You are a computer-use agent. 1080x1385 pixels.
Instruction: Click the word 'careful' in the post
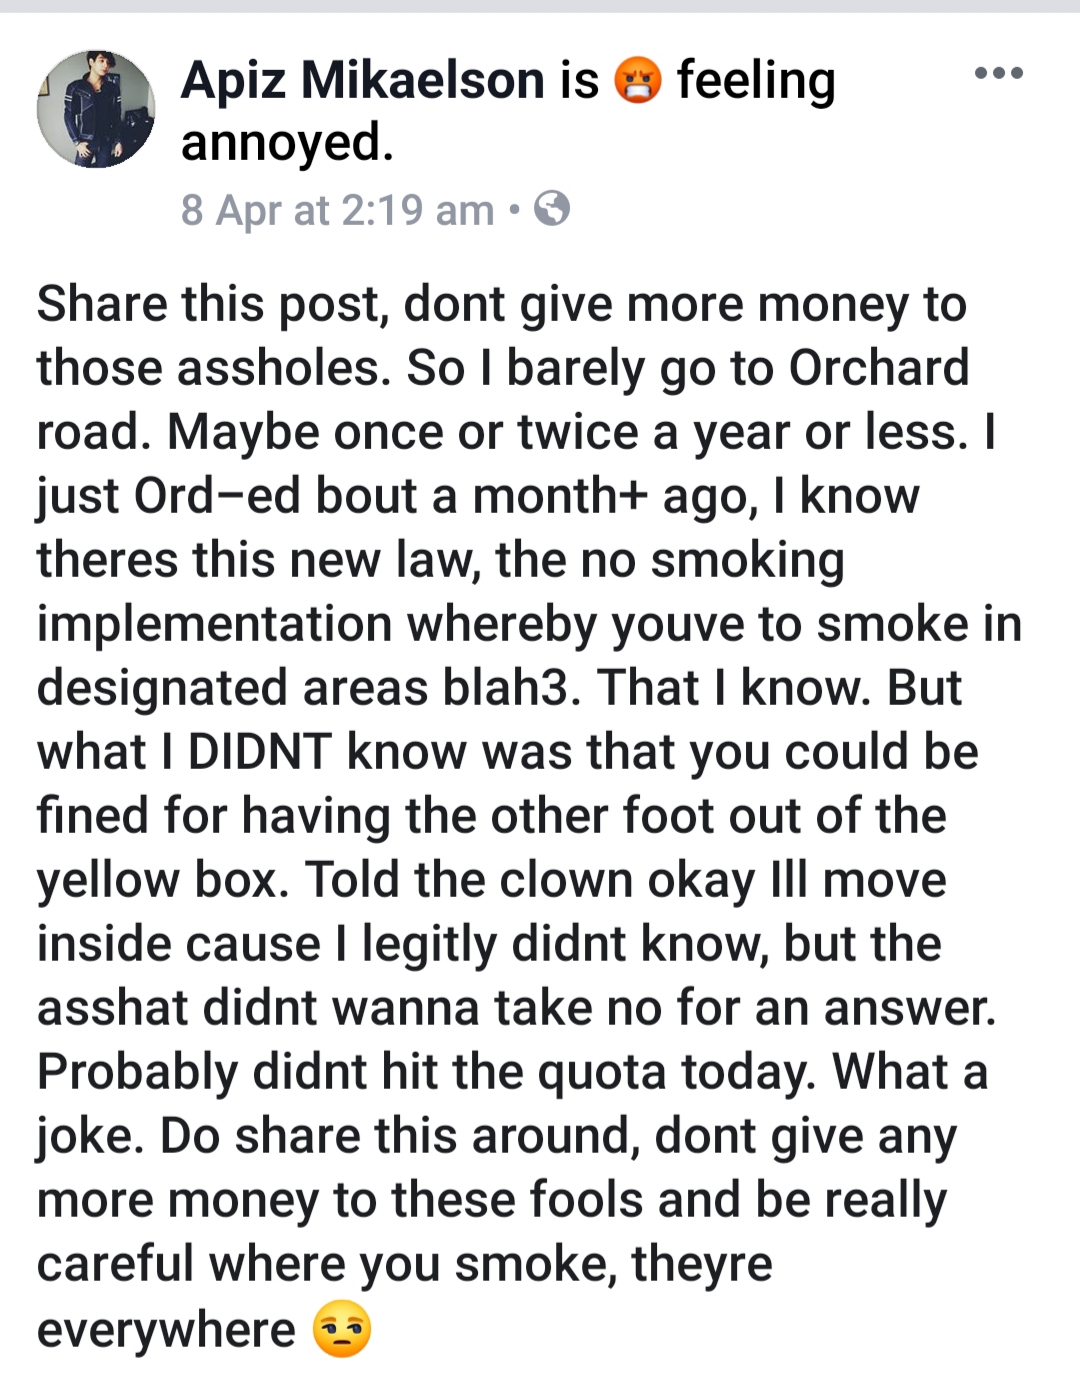pyautogui.click(x=115, y=1264)
